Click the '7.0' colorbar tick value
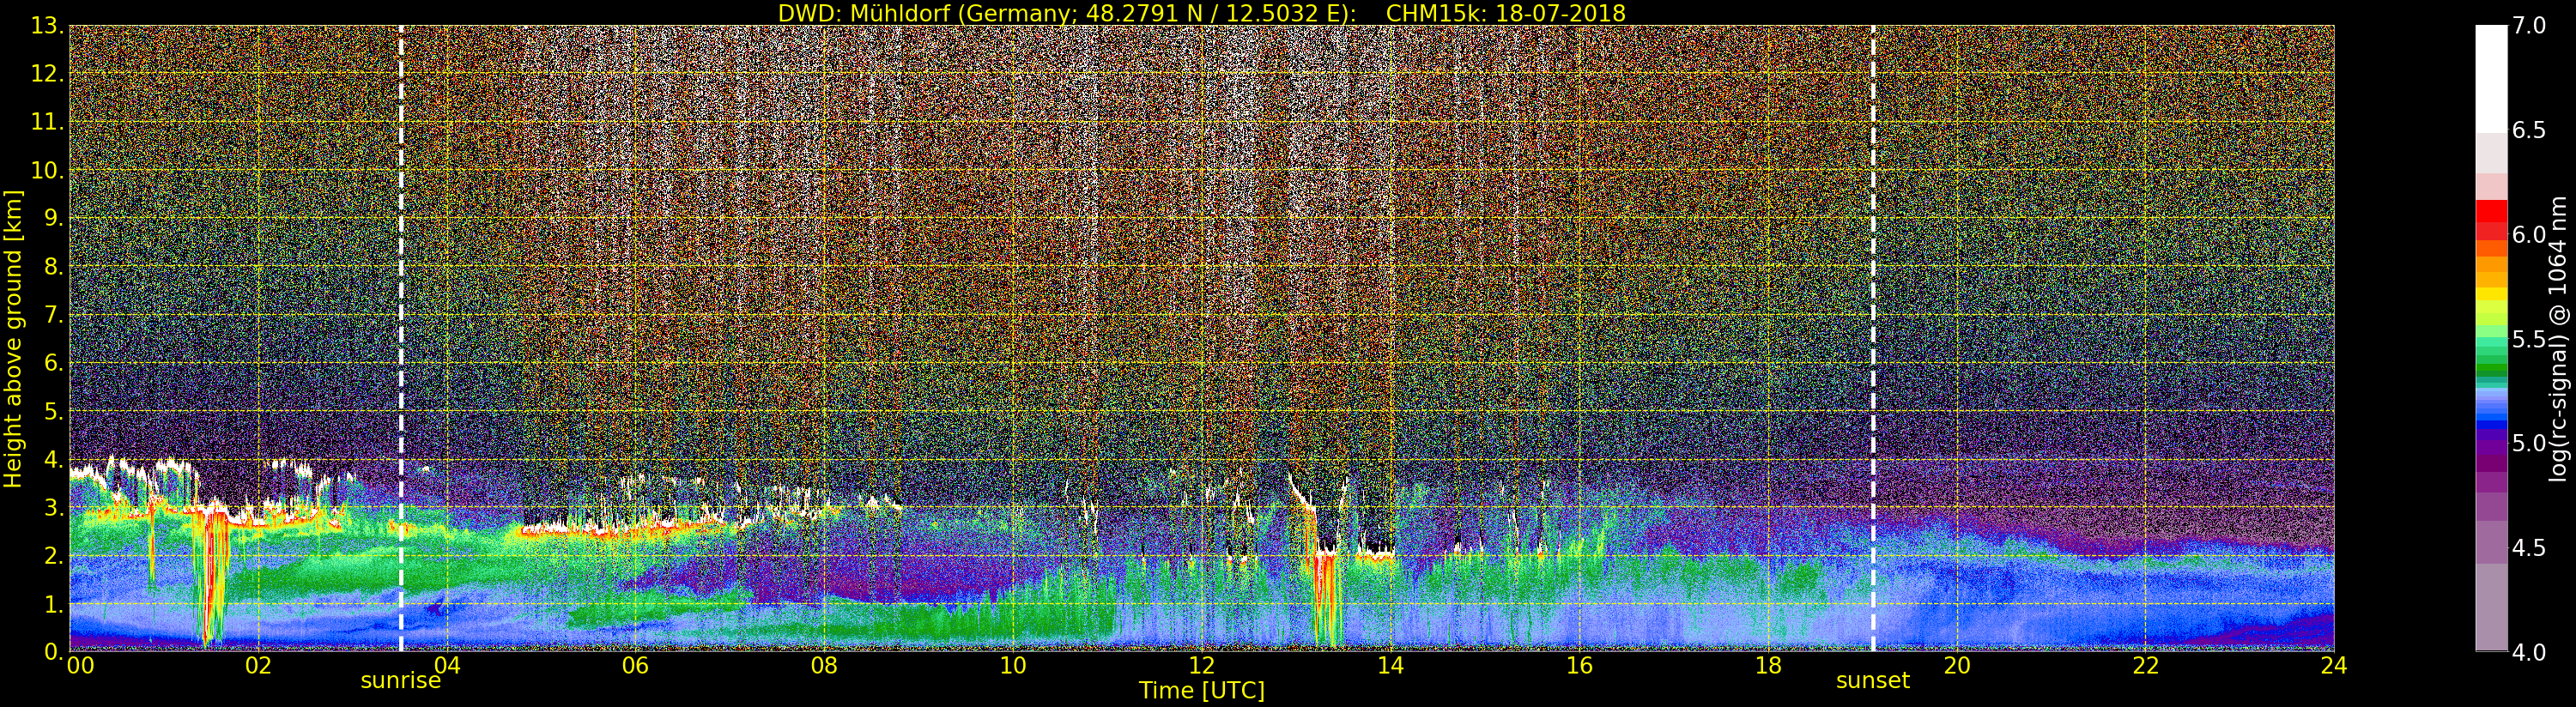The image size is (2576, 707). (2529, 26)
